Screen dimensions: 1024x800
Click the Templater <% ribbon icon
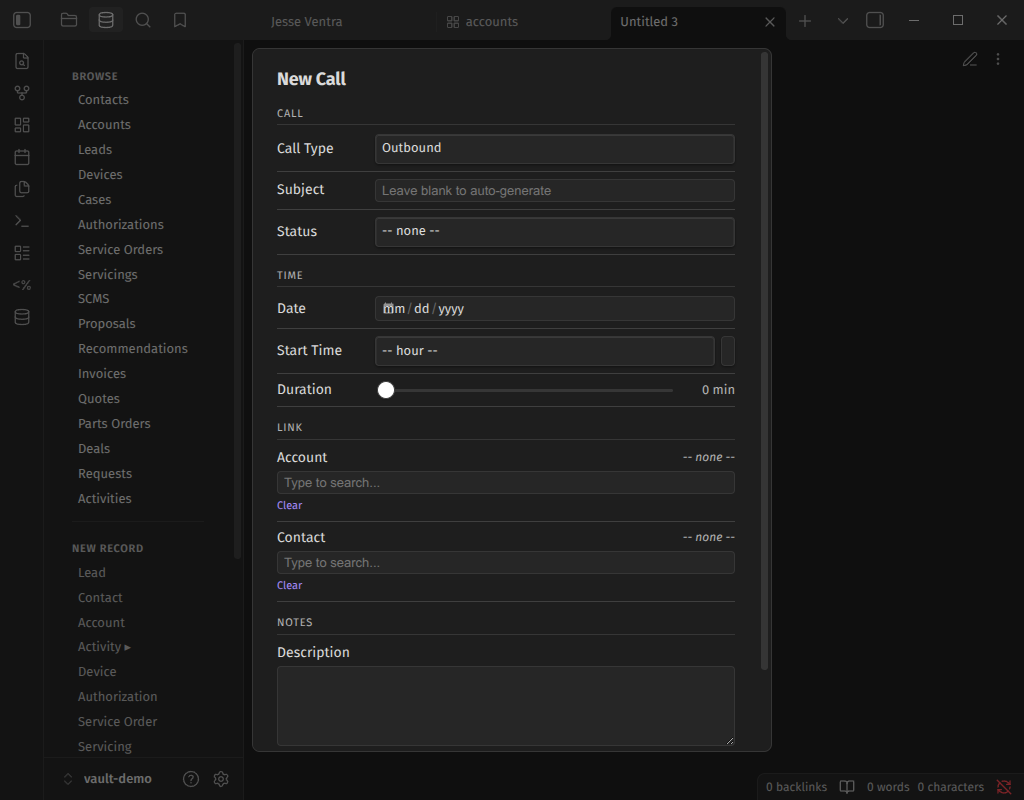coord(22,285)
